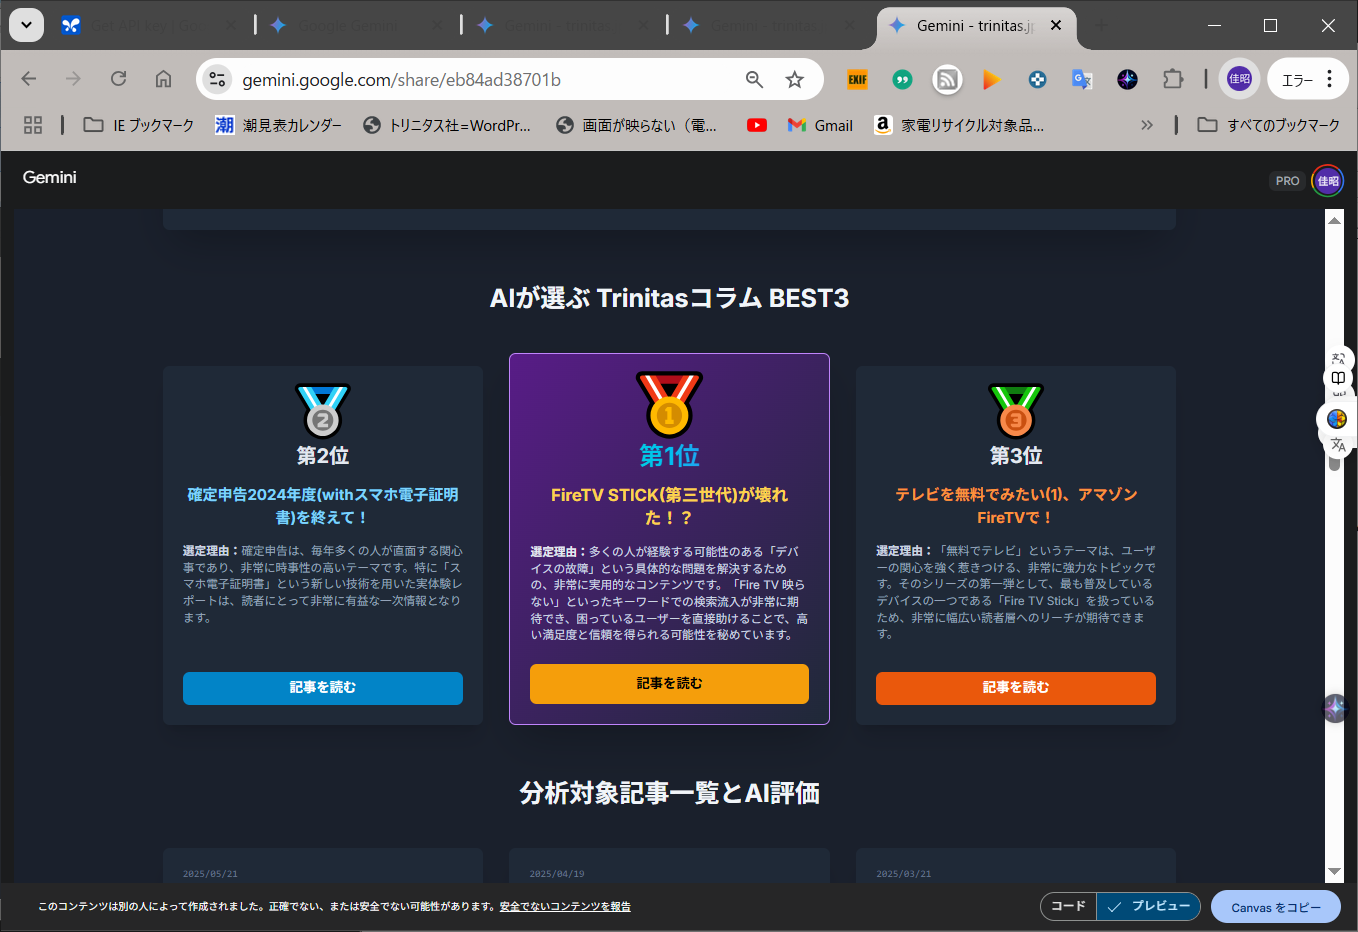This screenshot has width=1358, height=932.
Task: Open 画面が映らない bookmark
Action: (x=637, y=125)
